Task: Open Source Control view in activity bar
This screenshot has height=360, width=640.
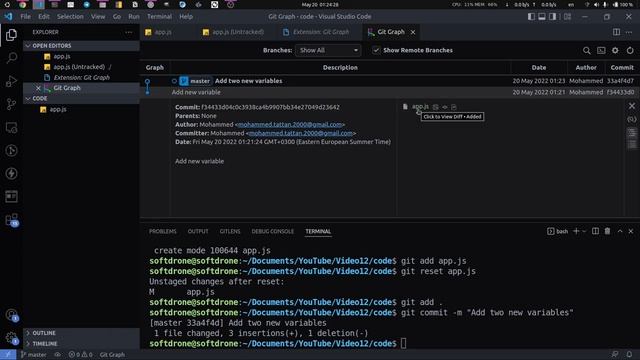Action: point(11,104)
